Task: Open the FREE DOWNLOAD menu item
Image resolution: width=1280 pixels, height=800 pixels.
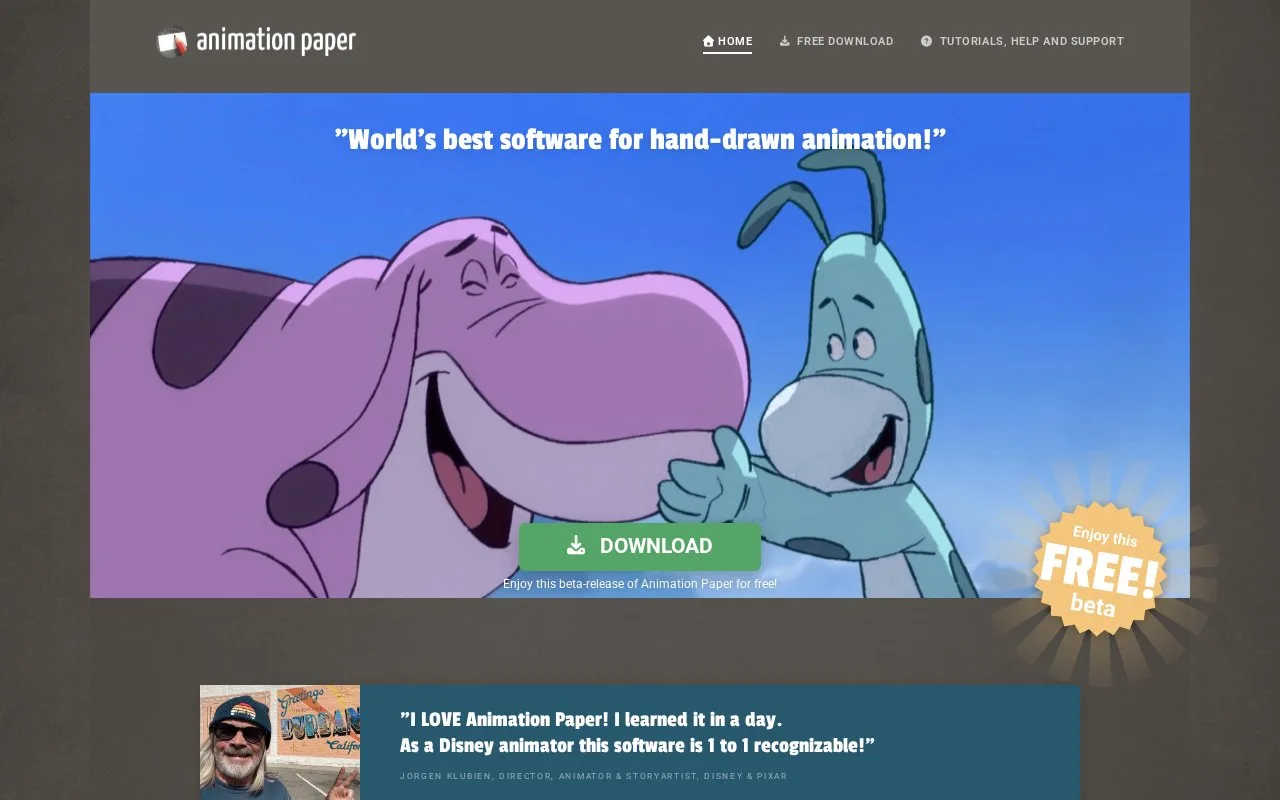Action: 837,41
